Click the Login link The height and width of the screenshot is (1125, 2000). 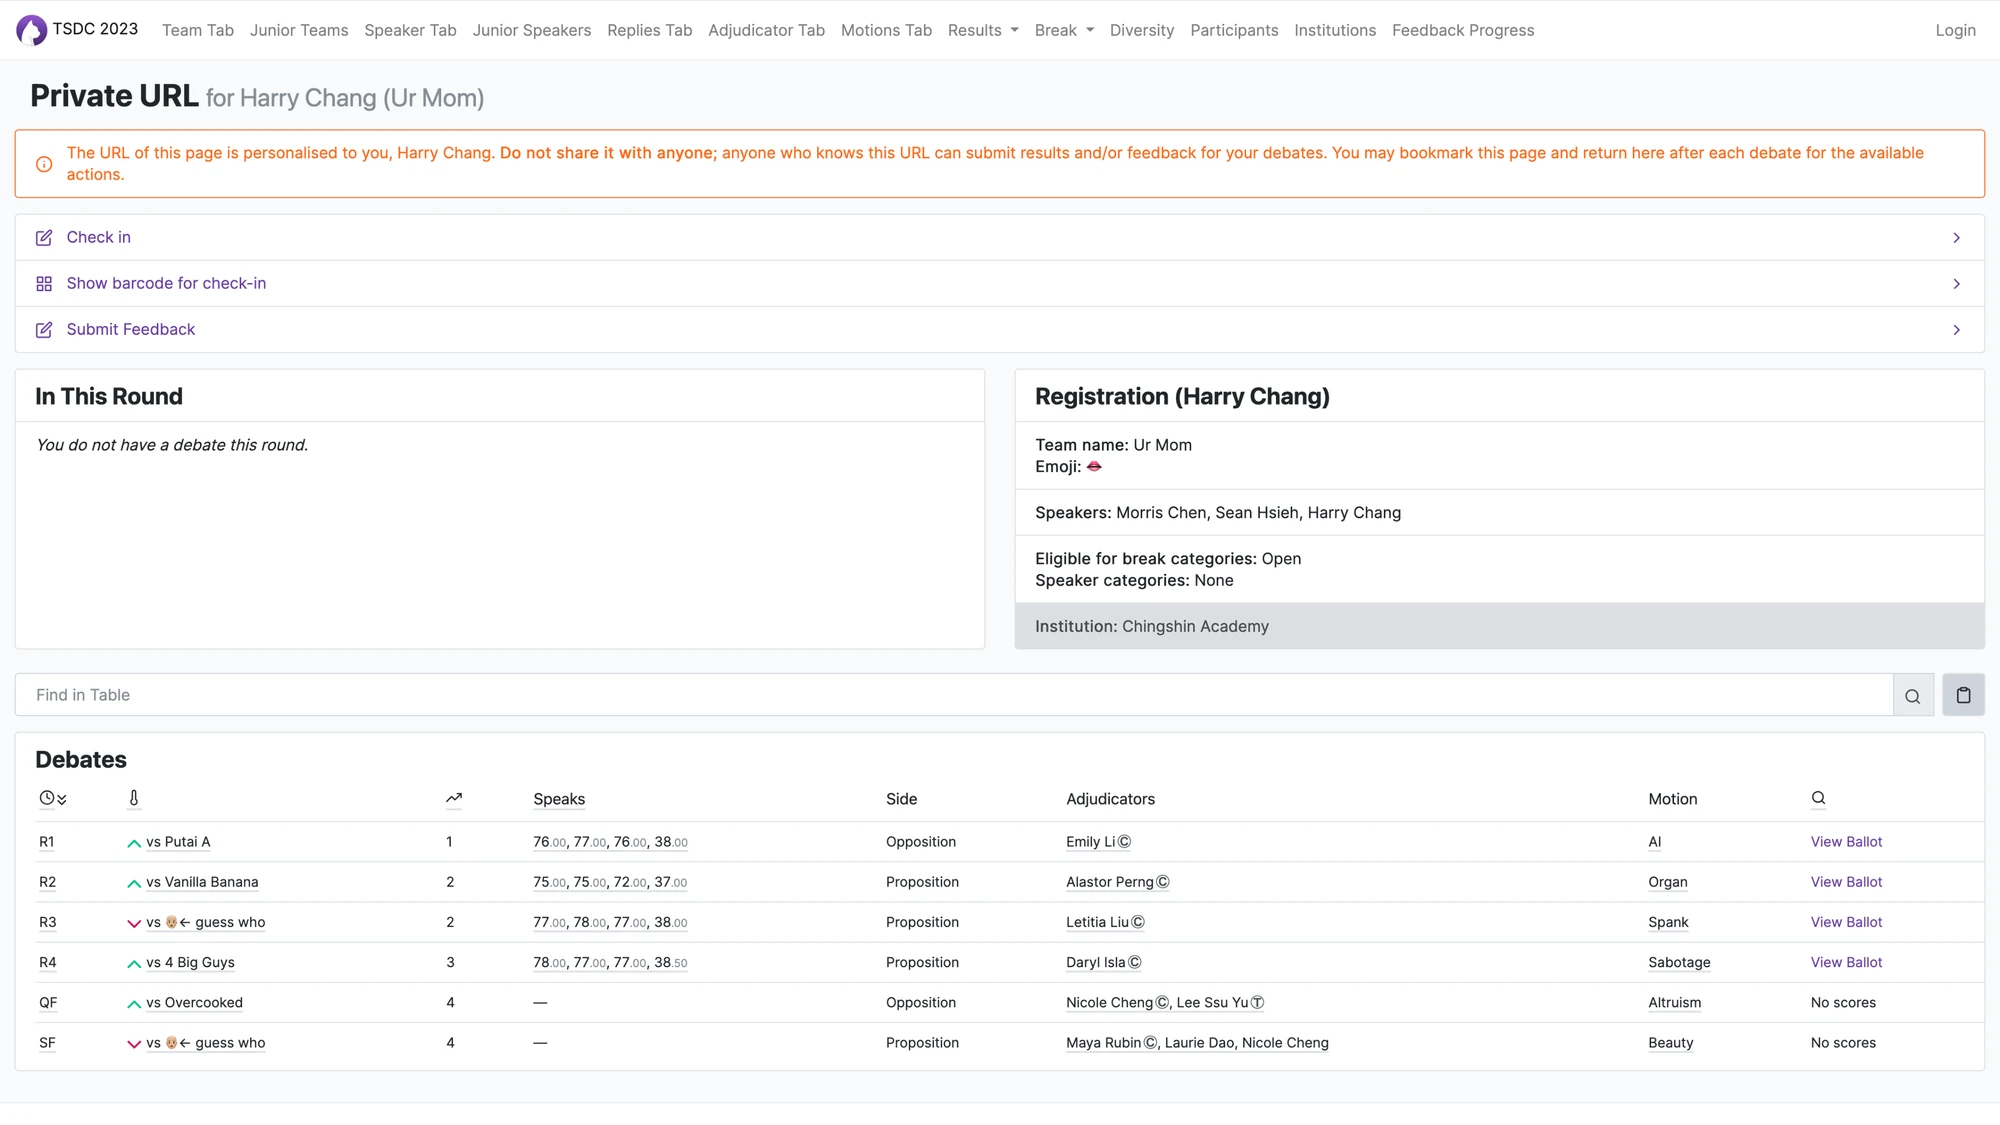[x=1955, y=30]
